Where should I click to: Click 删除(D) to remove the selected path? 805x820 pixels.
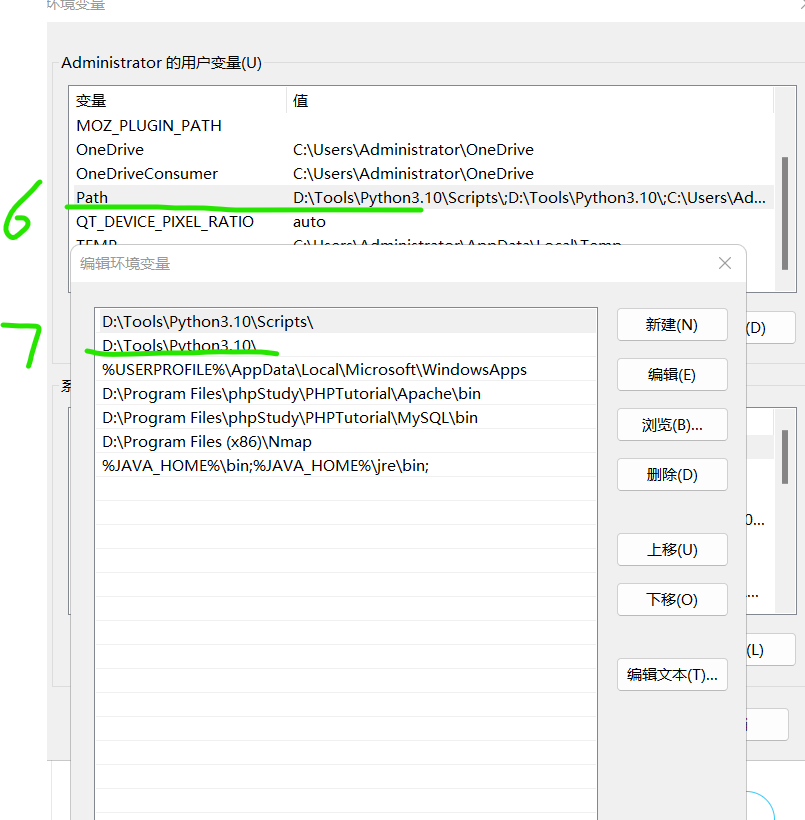coord(671,474)
